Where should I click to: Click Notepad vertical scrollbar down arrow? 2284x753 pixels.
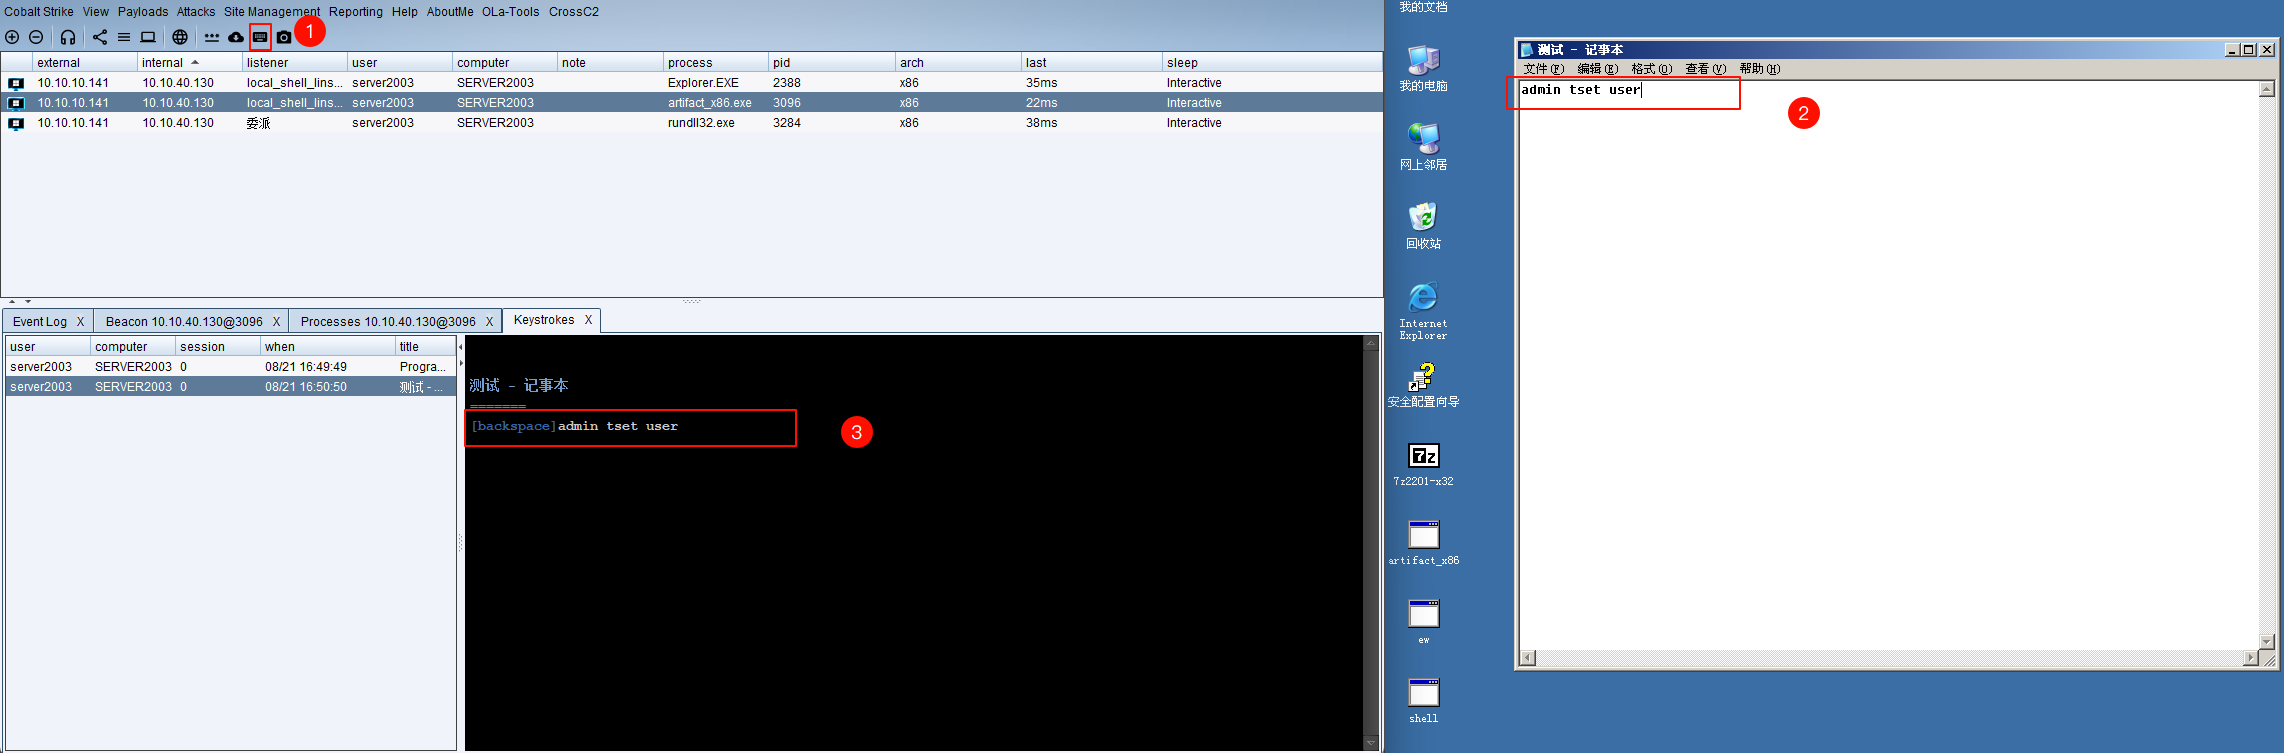2266,642
